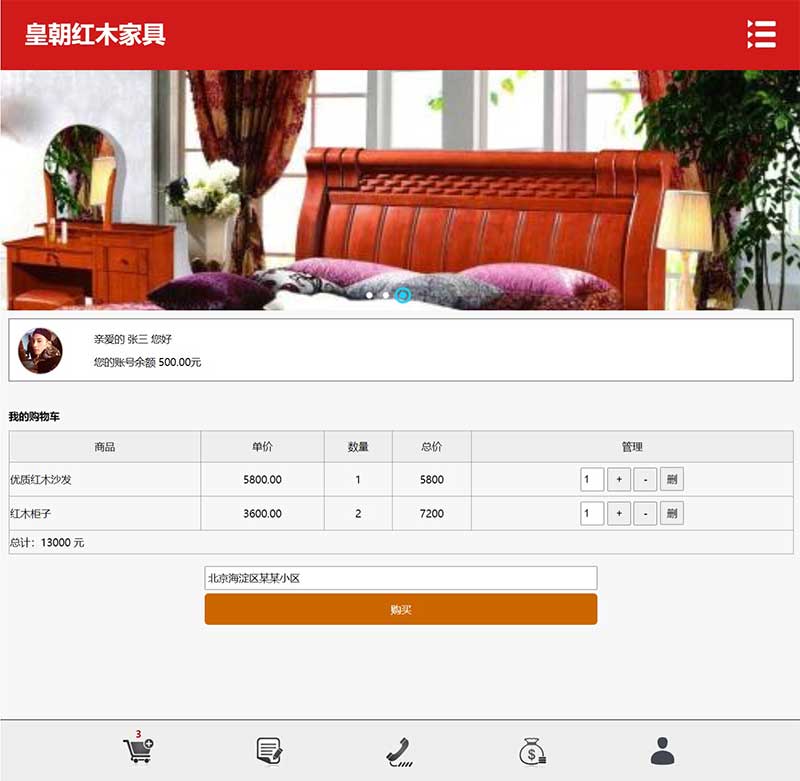Select the first carousel dot indicator
Screen dimensions: 800x781
coord(369,295)
